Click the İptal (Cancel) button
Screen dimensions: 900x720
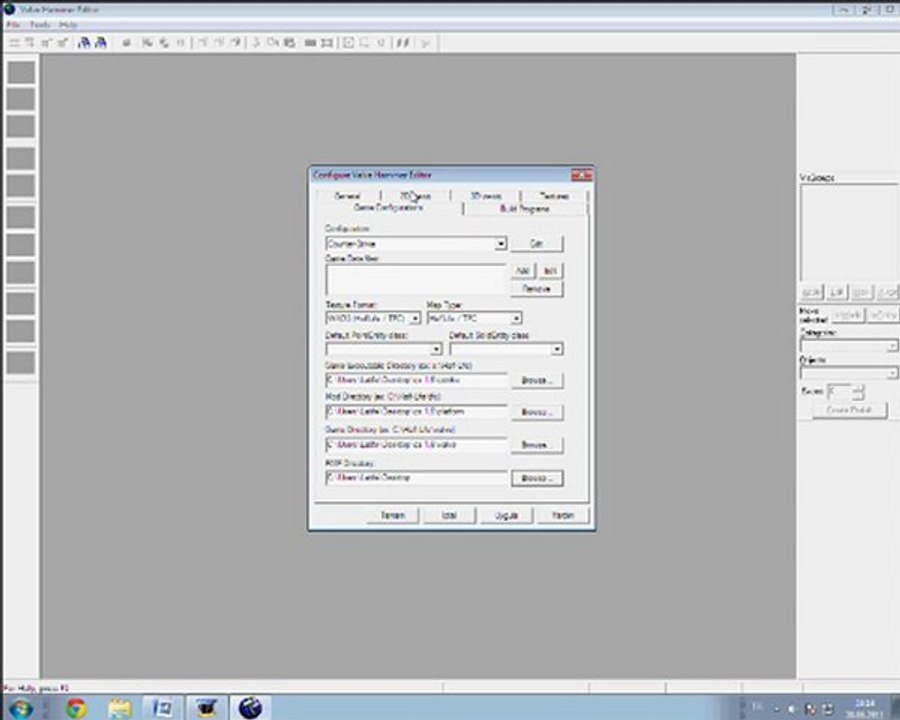(x=449, y=515)
